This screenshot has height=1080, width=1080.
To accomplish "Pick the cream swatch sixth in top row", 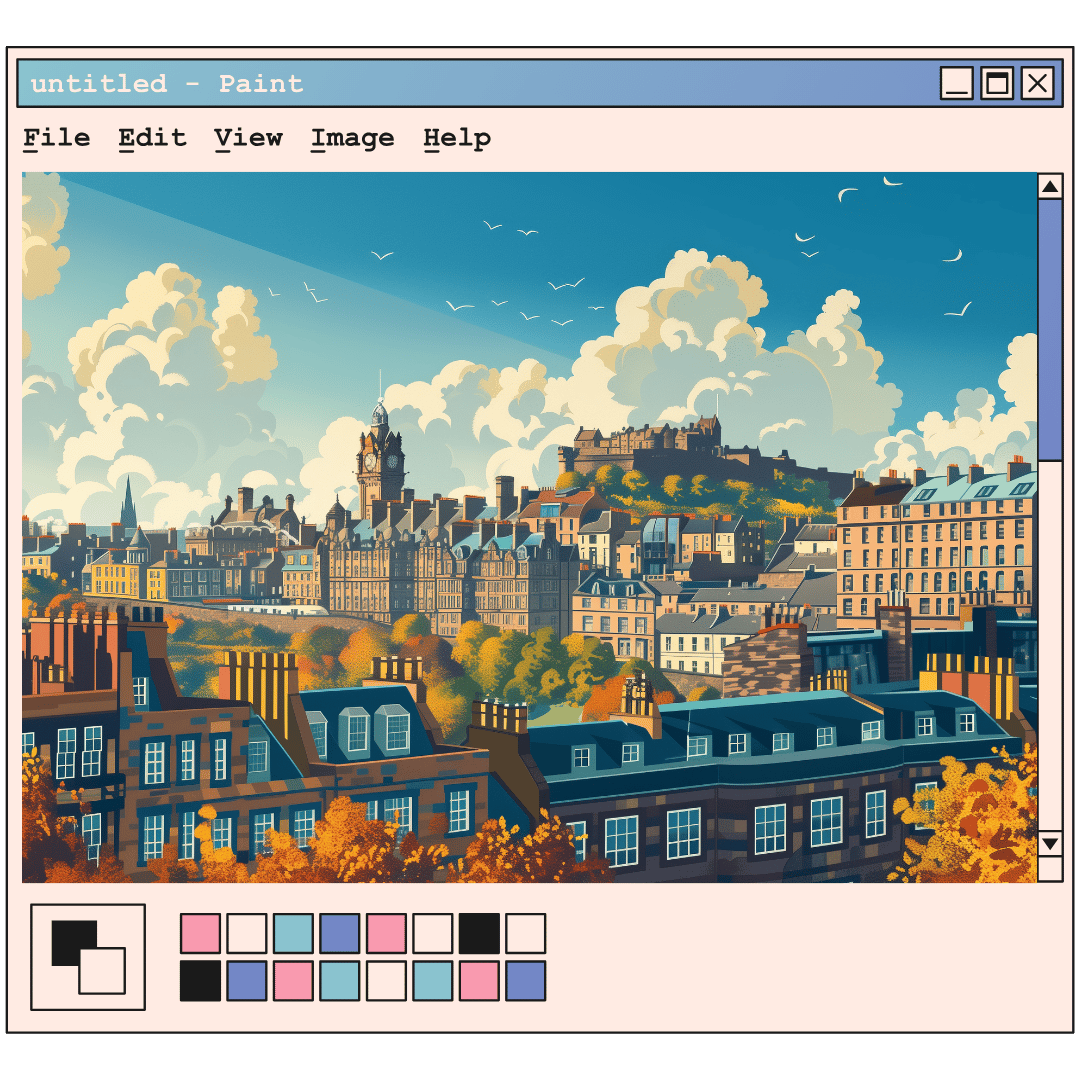I will [x=433, y=934].
